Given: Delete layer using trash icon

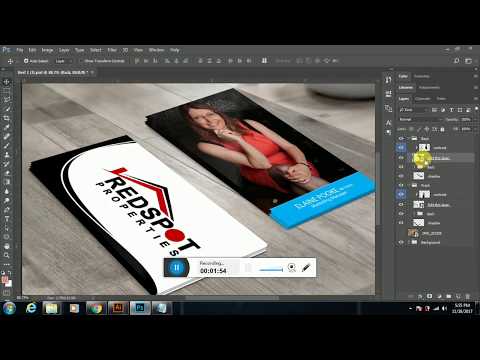Looking at the screenshot, I should tap(467, 296).
